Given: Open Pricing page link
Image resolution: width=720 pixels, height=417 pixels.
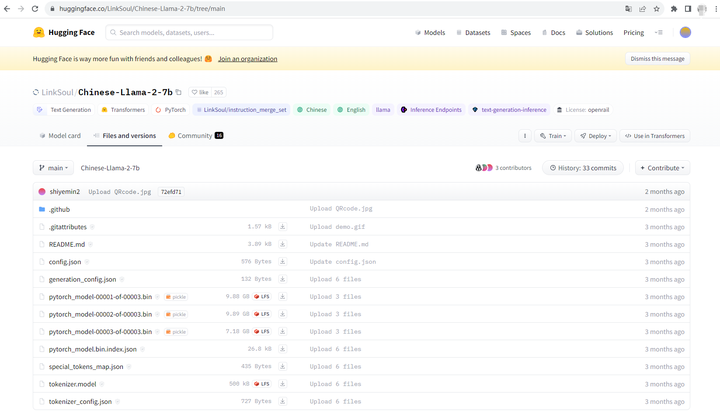Looking at the screenshot, I should (634, 33).
